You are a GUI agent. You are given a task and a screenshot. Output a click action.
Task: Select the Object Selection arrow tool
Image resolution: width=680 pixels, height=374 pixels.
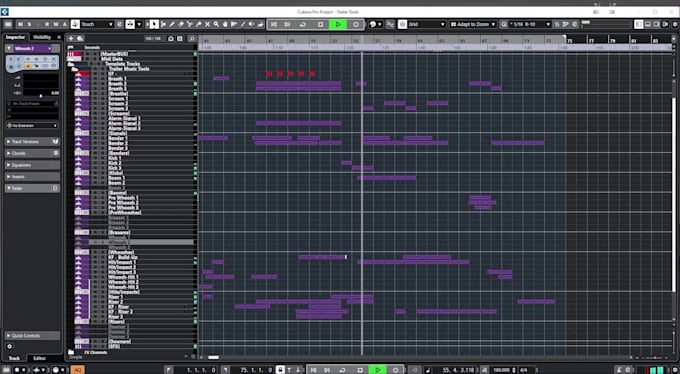[154, 24]
